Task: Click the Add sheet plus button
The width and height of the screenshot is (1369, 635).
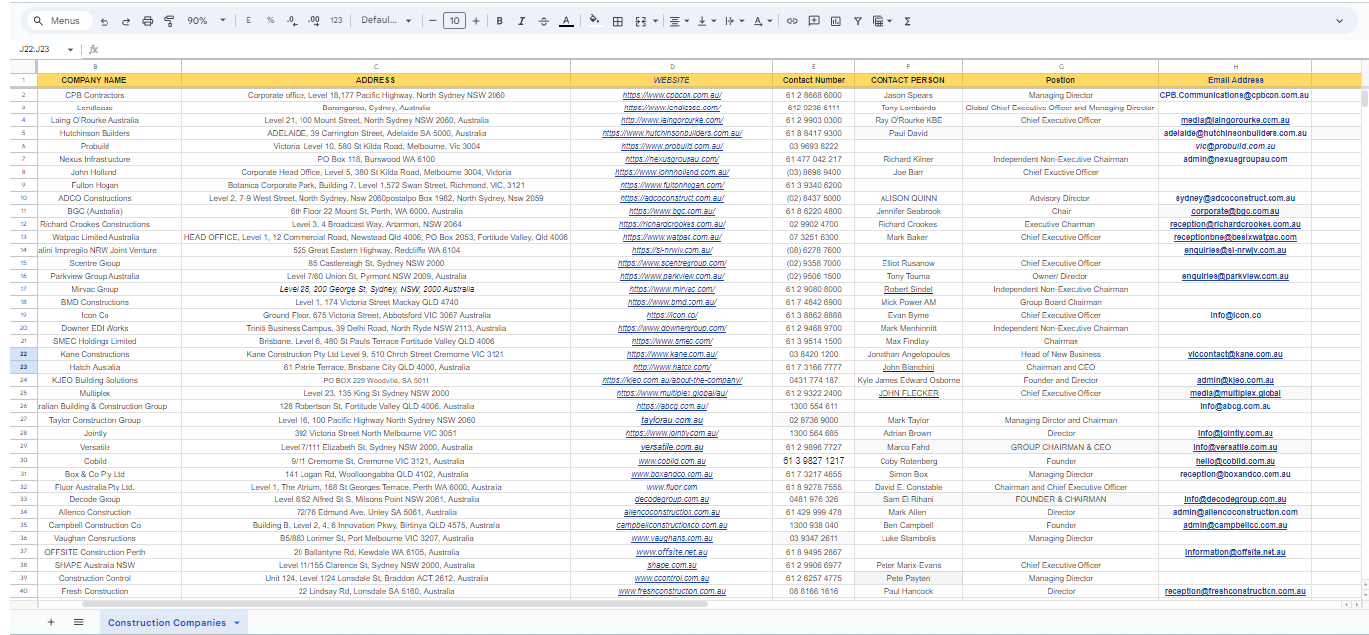Action: 51,622
